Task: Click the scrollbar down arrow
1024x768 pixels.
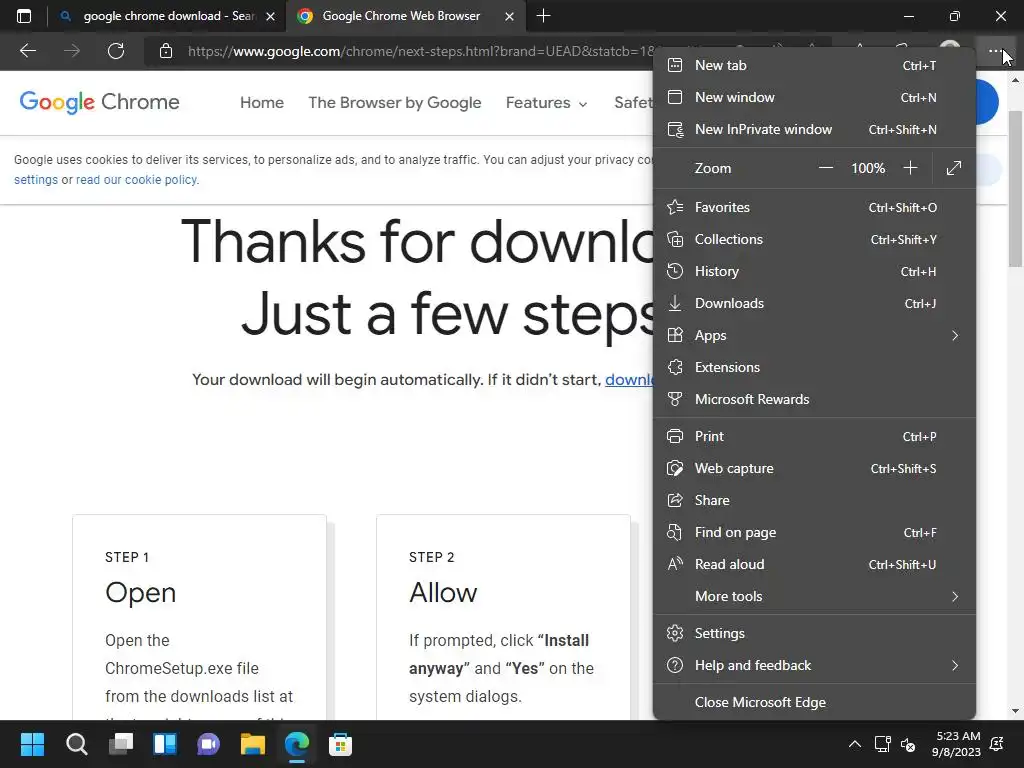Action: click(1015, 711)
